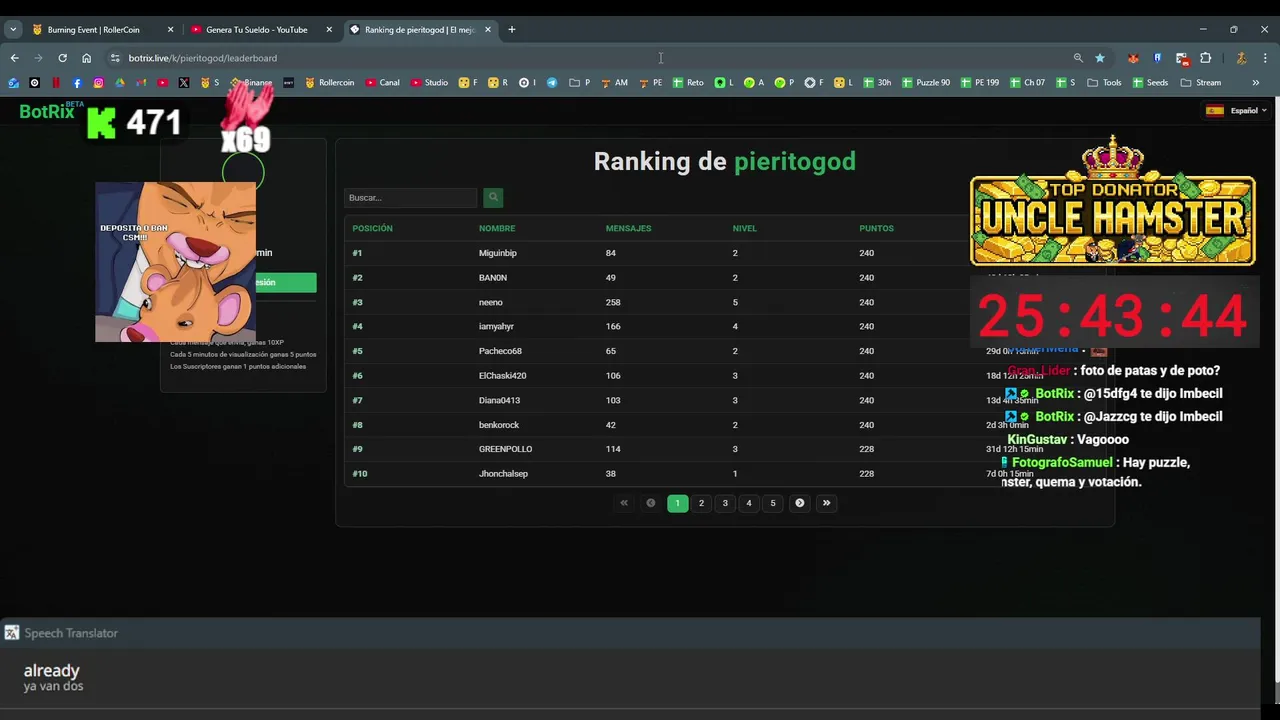Open the browser extensions puzzle menu
The image size is (1280, 720).
[1206, 58]
